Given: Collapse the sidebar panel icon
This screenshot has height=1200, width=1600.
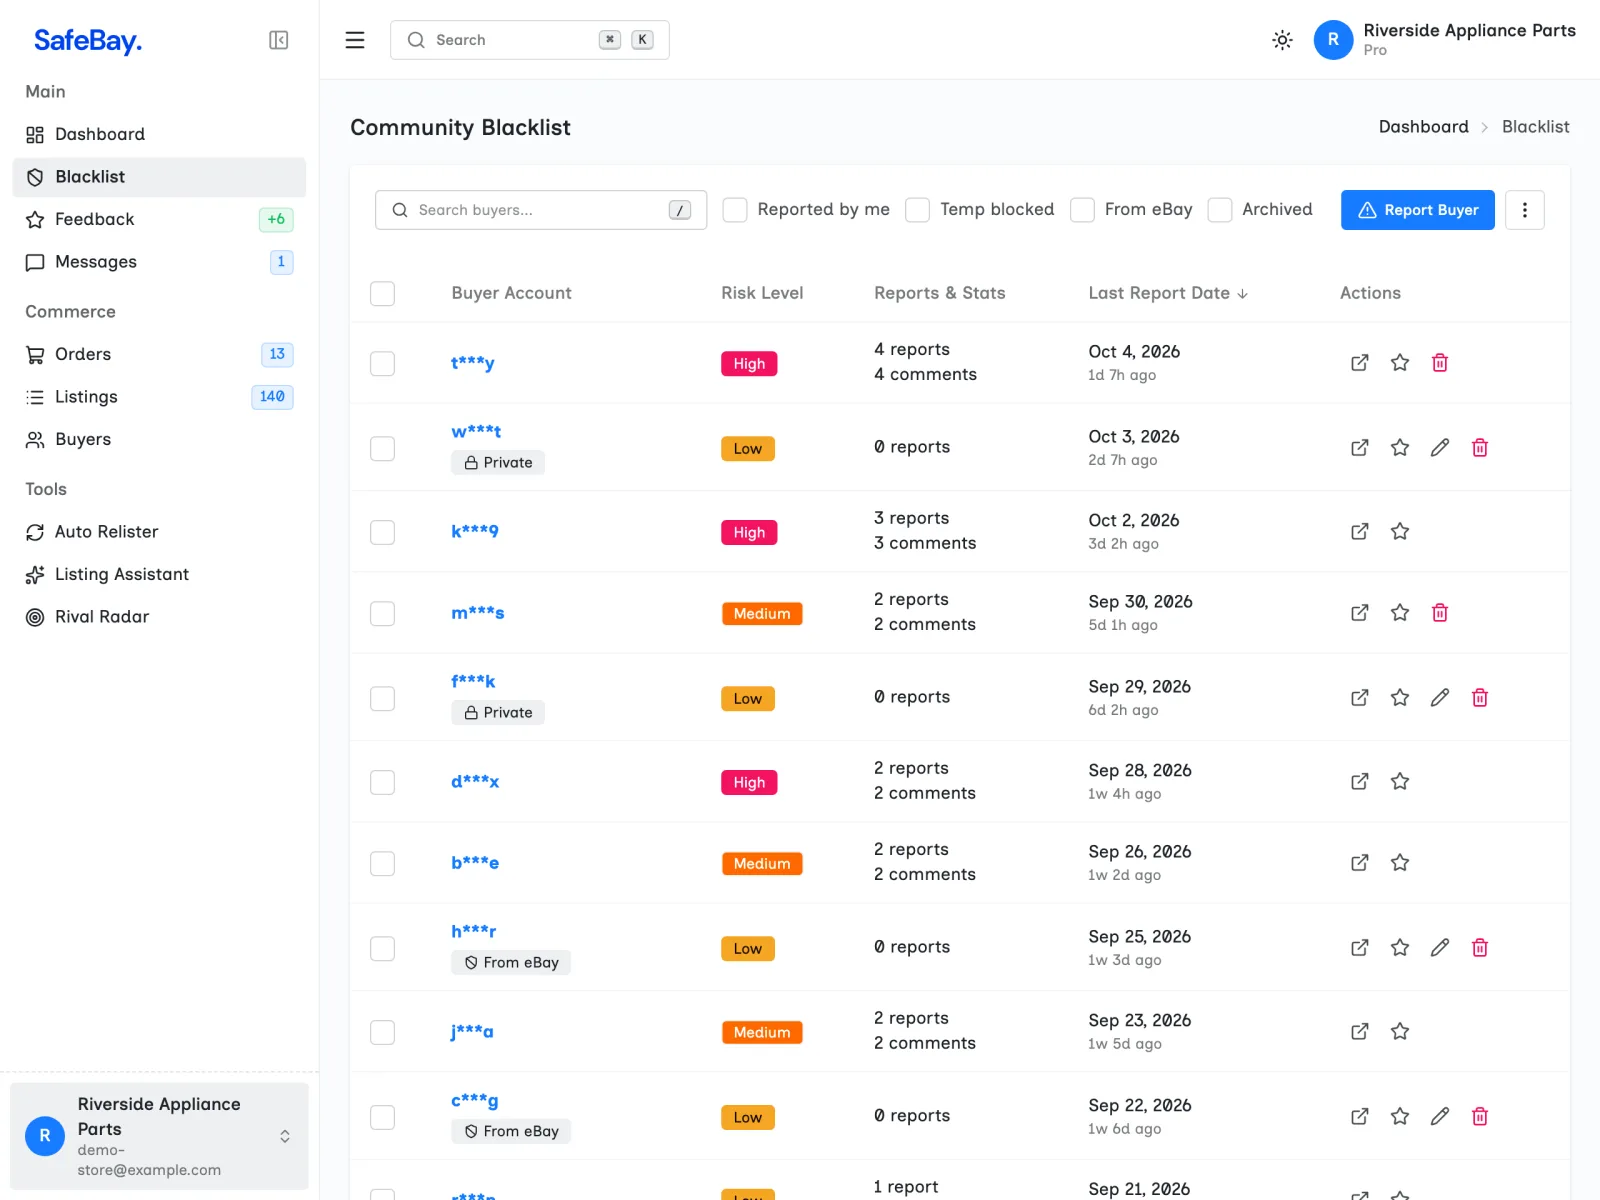Looking at the screenshot, I should 279,40.
